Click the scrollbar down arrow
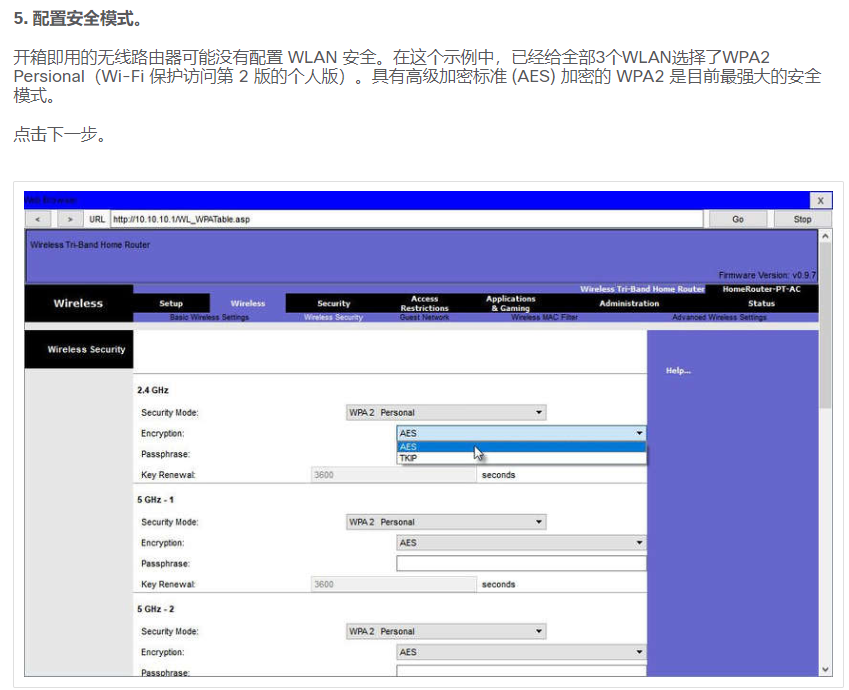 pyautogui.click(x=825, y=668)
